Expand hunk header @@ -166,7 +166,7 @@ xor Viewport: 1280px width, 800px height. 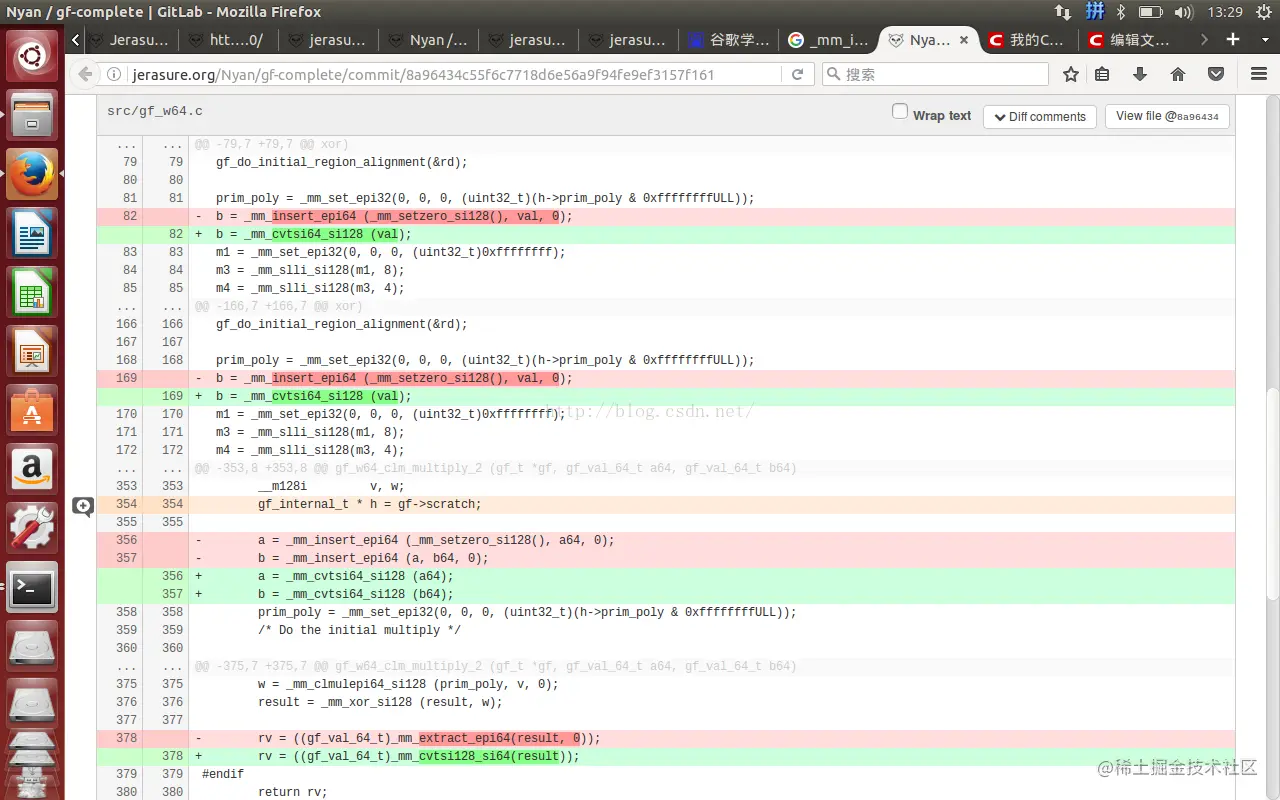tap(279, 306)
